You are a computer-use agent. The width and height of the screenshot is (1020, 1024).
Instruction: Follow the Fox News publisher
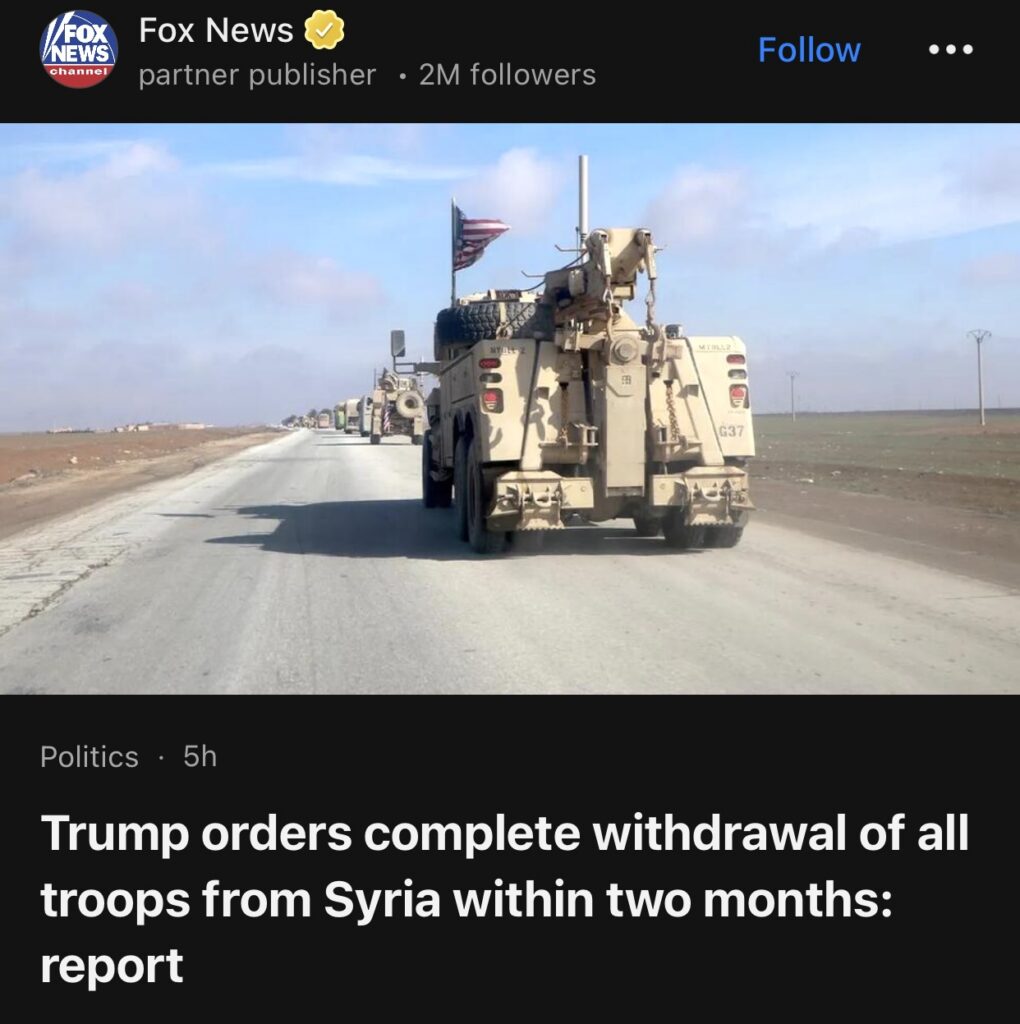tap(809, 50)
